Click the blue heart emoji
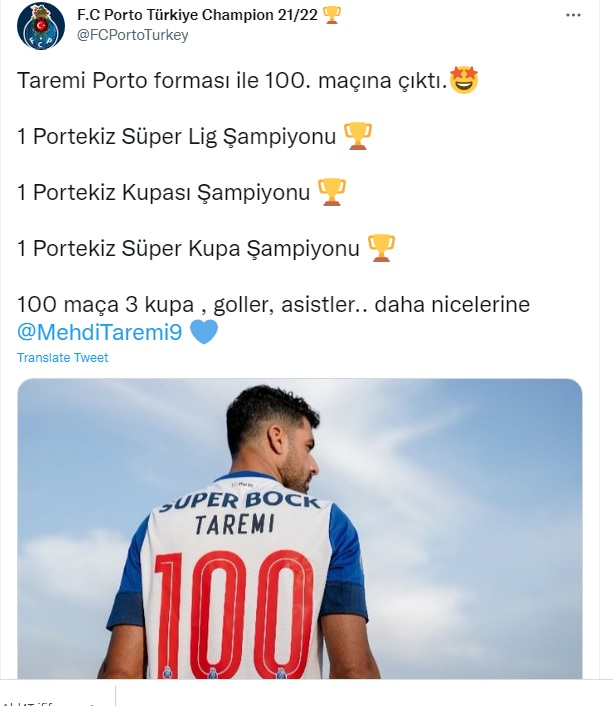The width and height of the screenshot is (613, 706). (x=203, y=332)
